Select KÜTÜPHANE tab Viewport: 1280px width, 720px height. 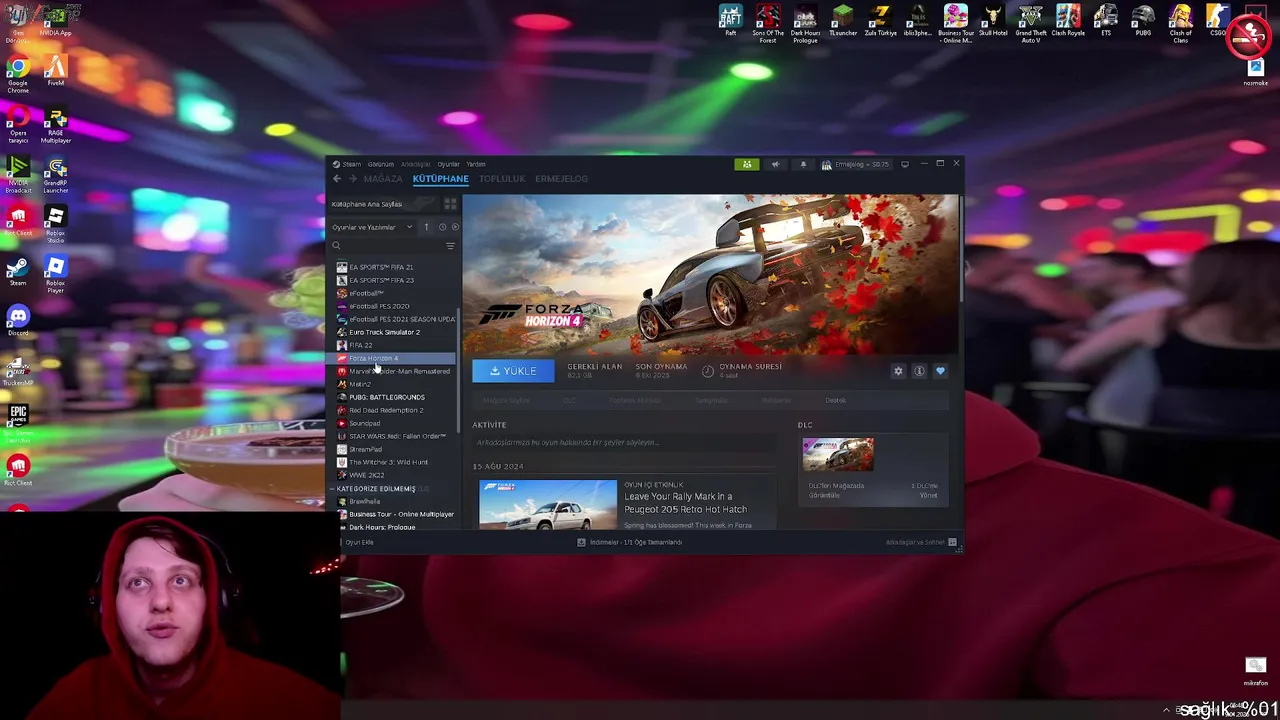click(440, 179)
